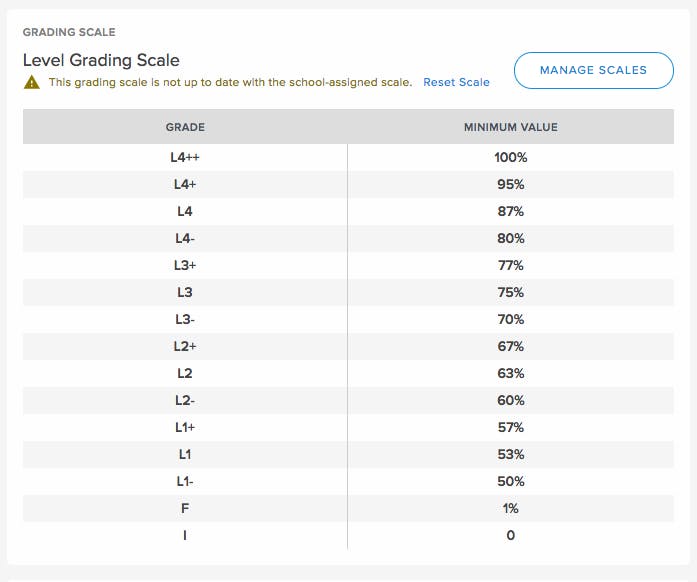
Task: Select the L2+ grade cell
Action: coord(185,346)
